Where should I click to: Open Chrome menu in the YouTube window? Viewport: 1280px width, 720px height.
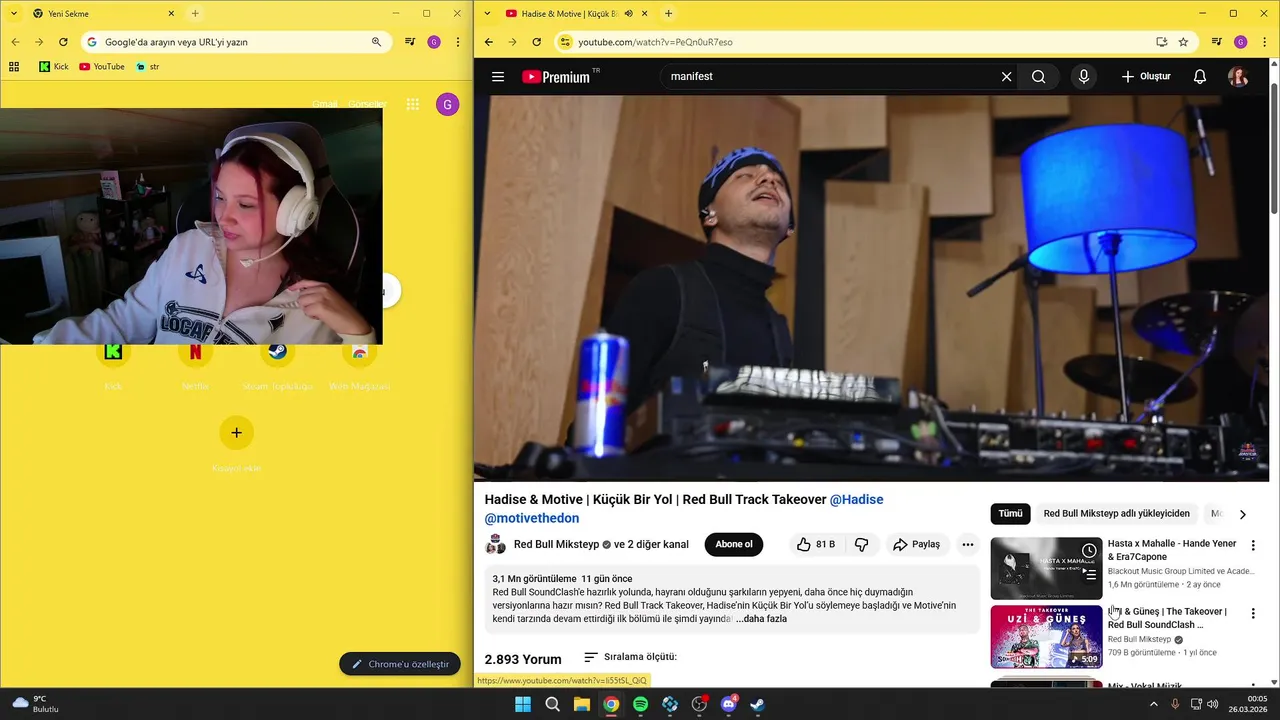click(1264, 42)
